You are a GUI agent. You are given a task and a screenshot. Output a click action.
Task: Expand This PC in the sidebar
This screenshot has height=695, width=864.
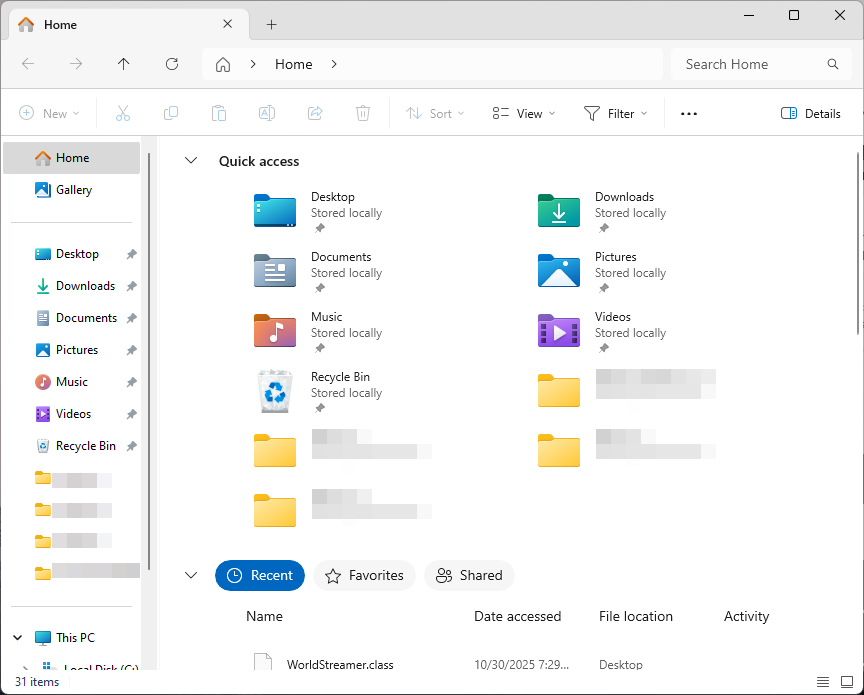pyautogui.click(x=17, y=637)
